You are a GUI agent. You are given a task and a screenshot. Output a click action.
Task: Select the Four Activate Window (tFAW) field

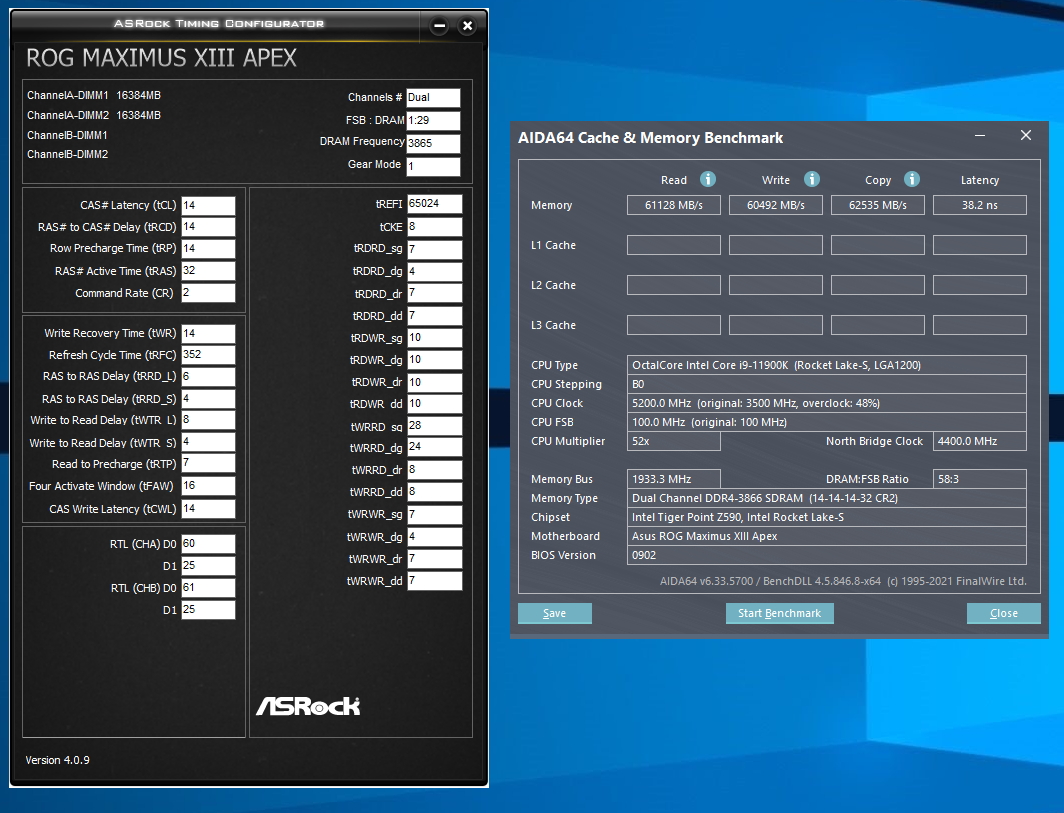pos(208,486)
